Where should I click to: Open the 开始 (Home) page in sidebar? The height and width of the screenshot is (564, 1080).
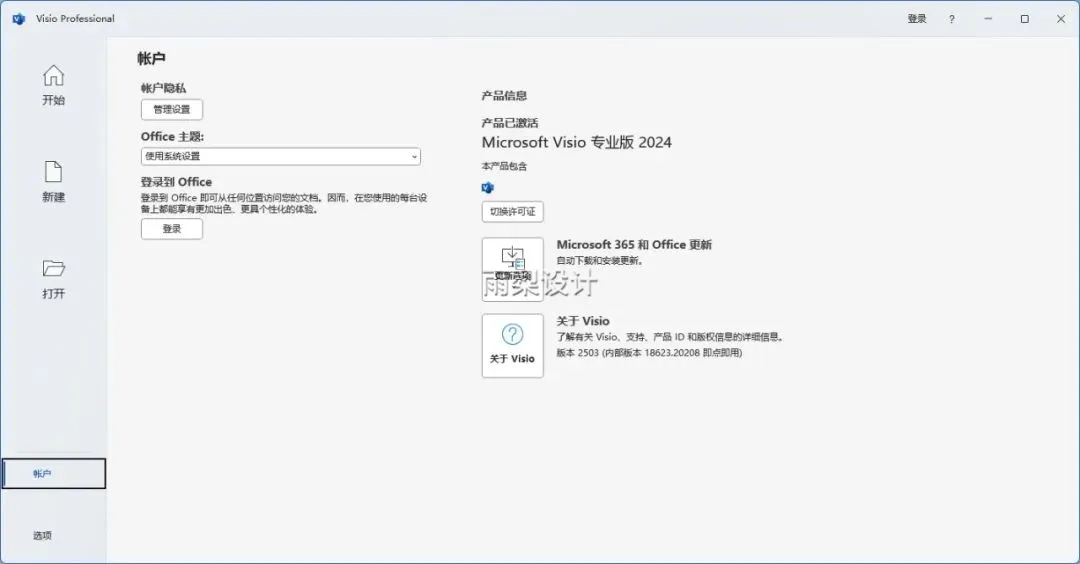[53, 85]
